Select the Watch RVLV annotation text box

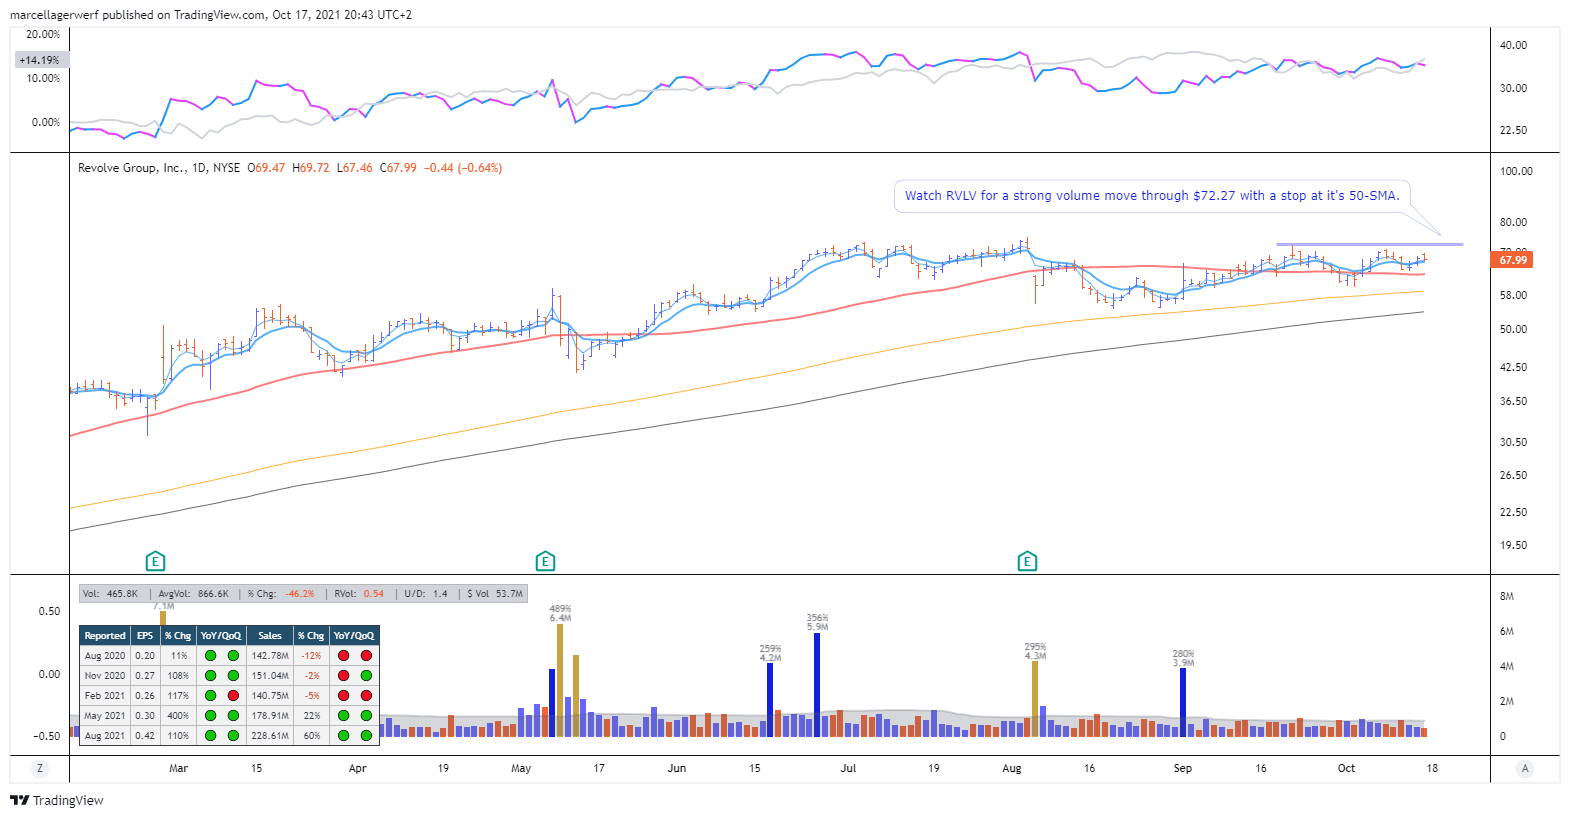[1152, 196]
